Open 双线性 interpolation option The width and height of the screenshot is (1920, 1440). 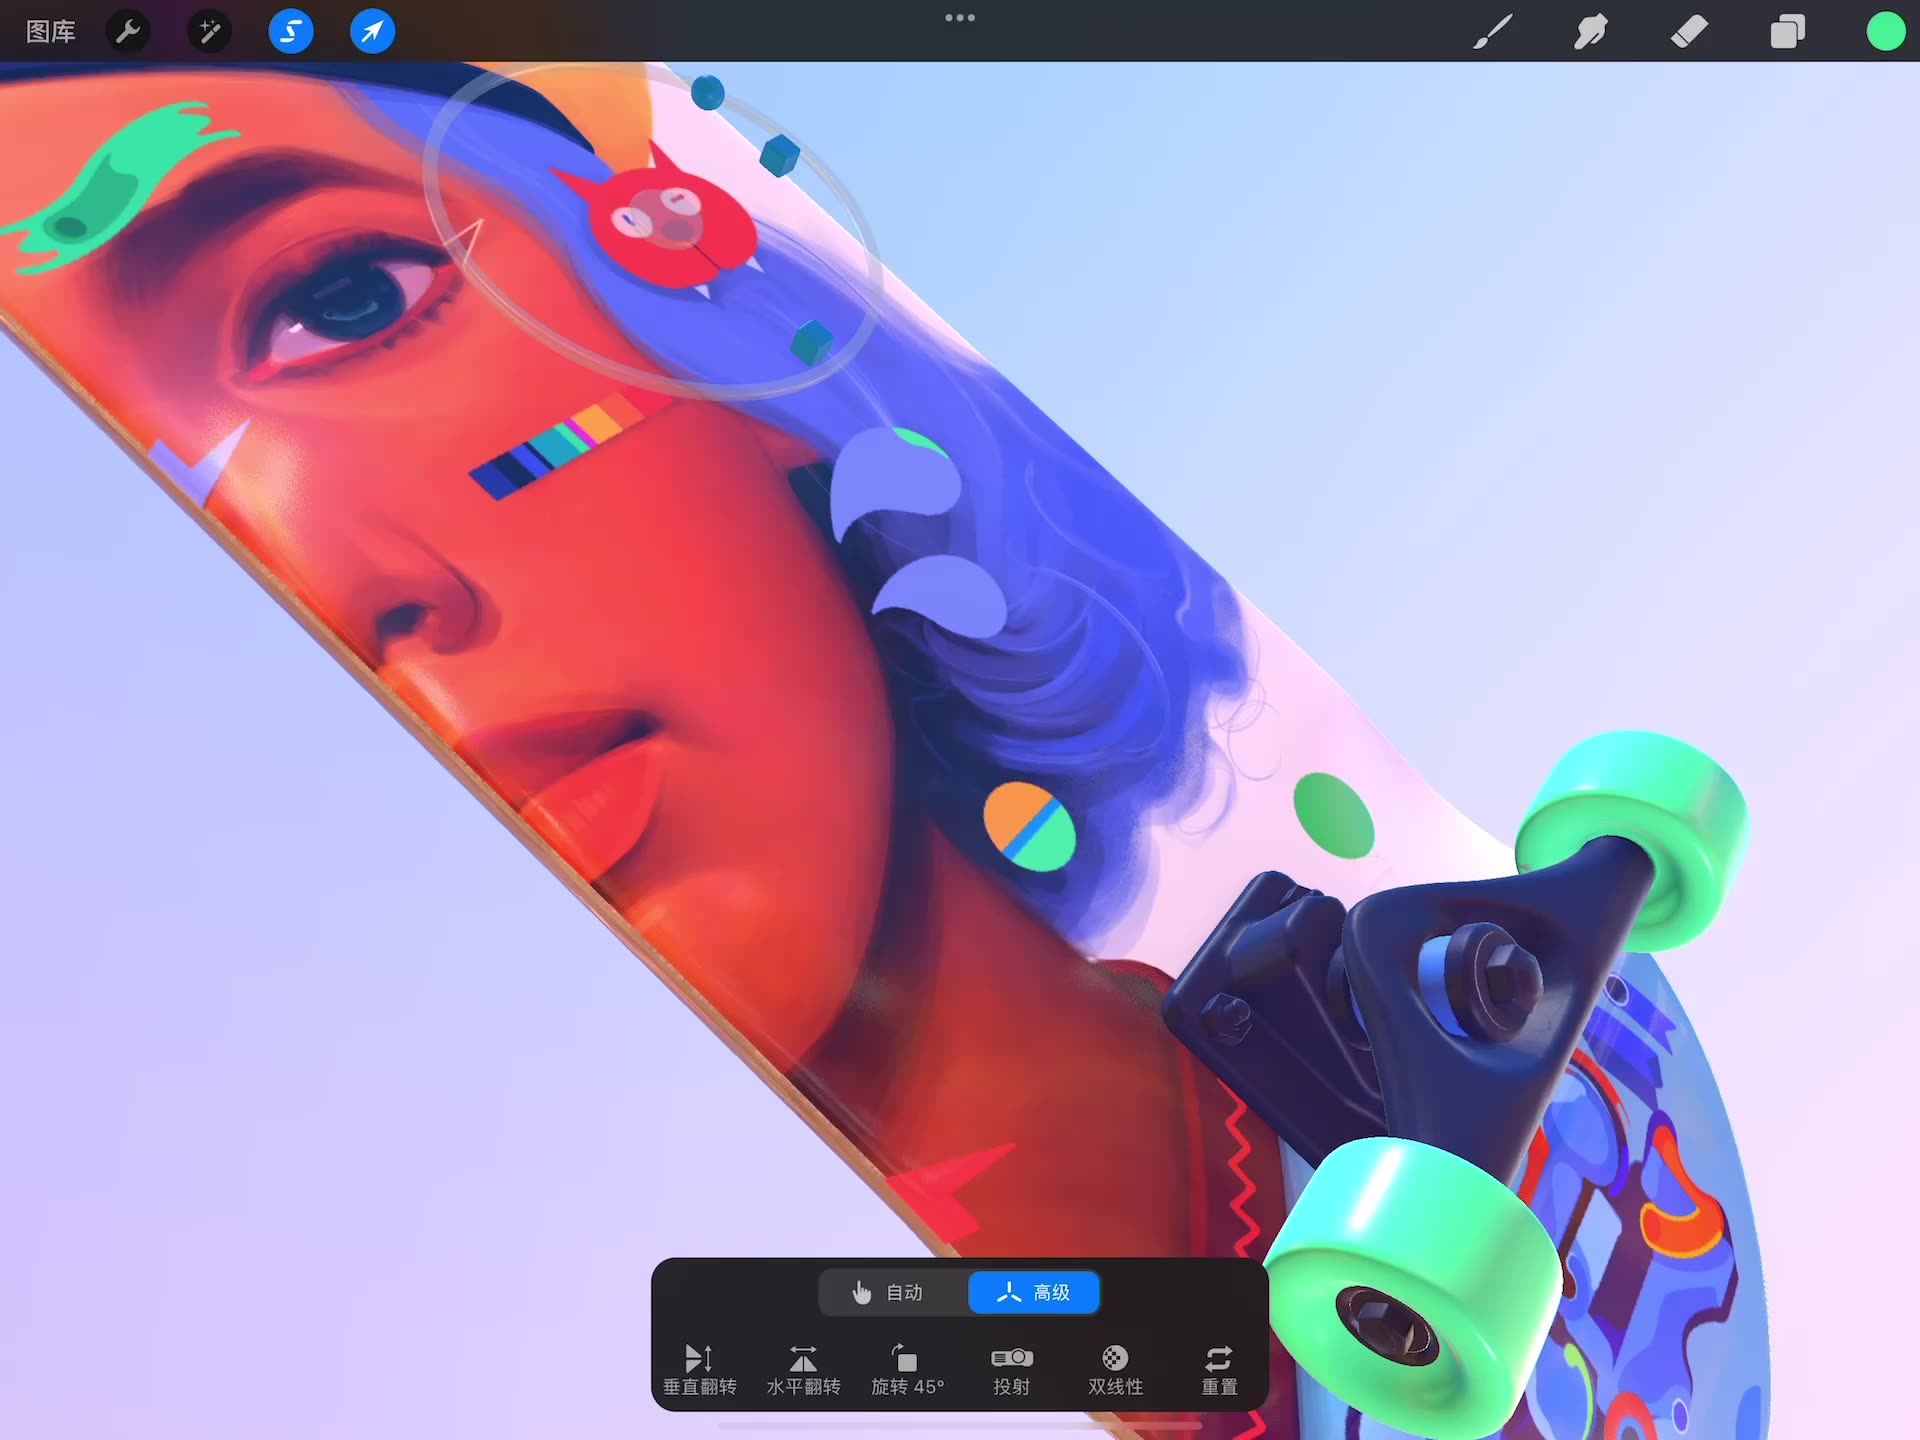coord(1115,1370)
